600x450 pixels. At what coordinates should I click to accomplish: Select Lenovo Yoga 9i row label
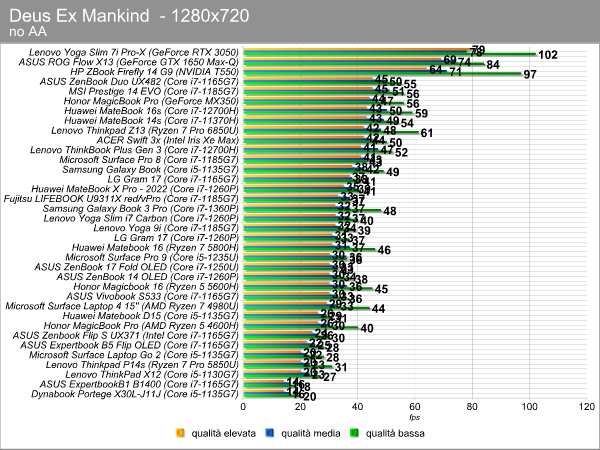[x=166, y=228]
